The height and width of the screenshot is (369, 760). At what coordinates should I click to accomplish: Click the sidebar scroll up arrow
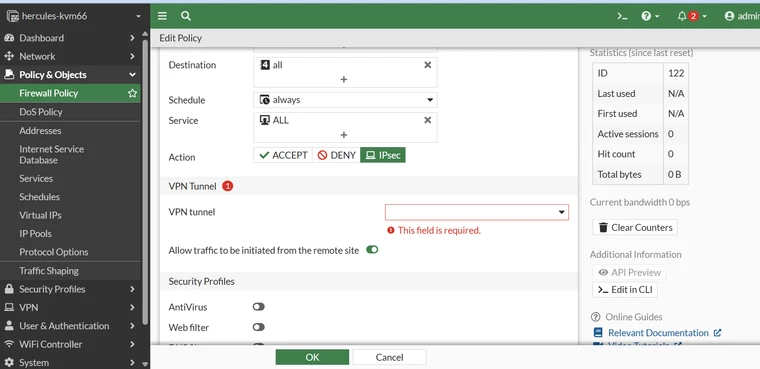145,34
